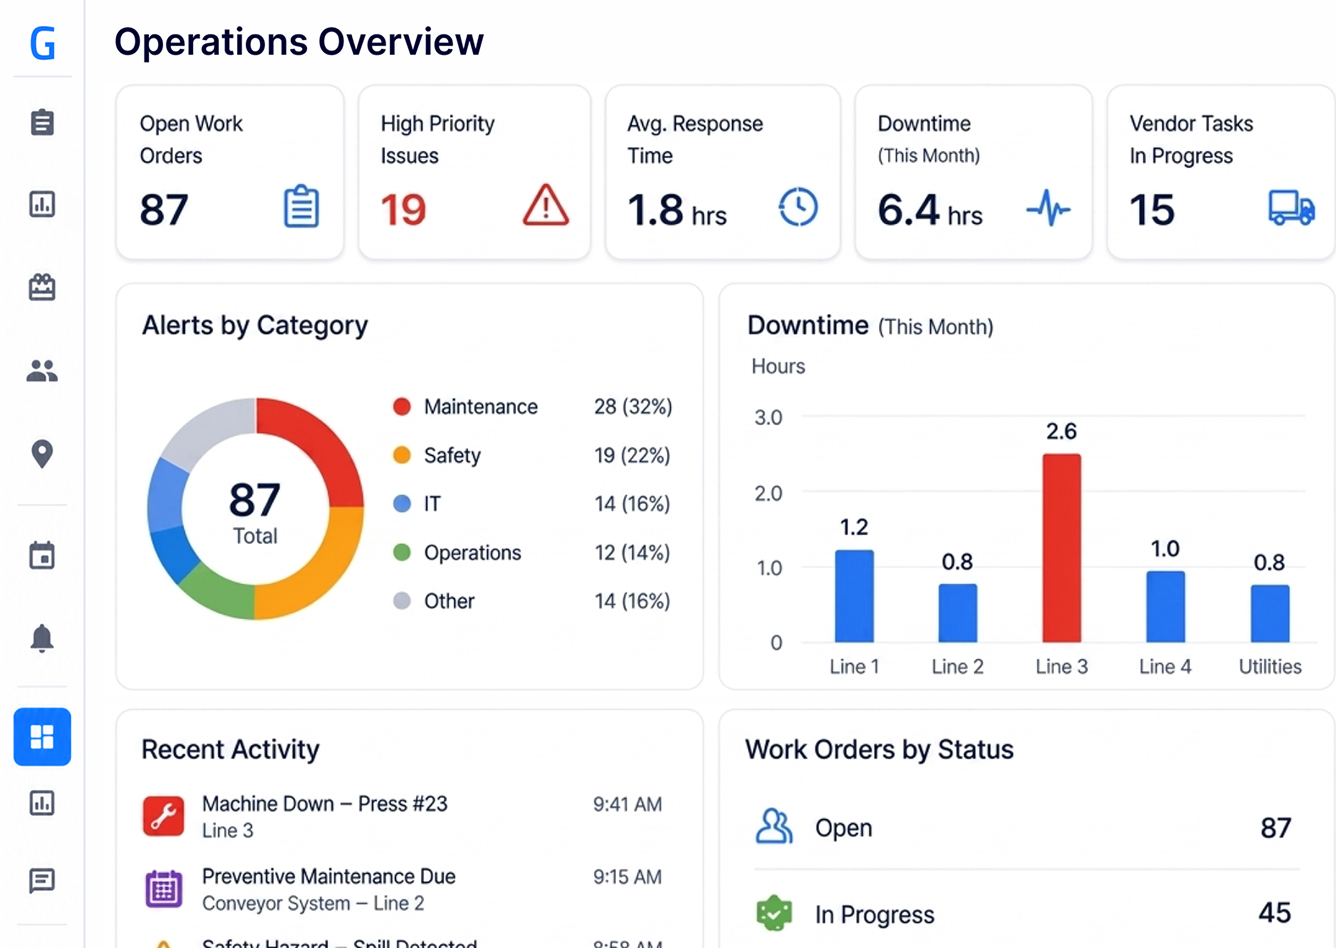This screenshot has width=1336, height=948.
Task: Select the gray Other legend dot
Action: [x=402, y=601]
